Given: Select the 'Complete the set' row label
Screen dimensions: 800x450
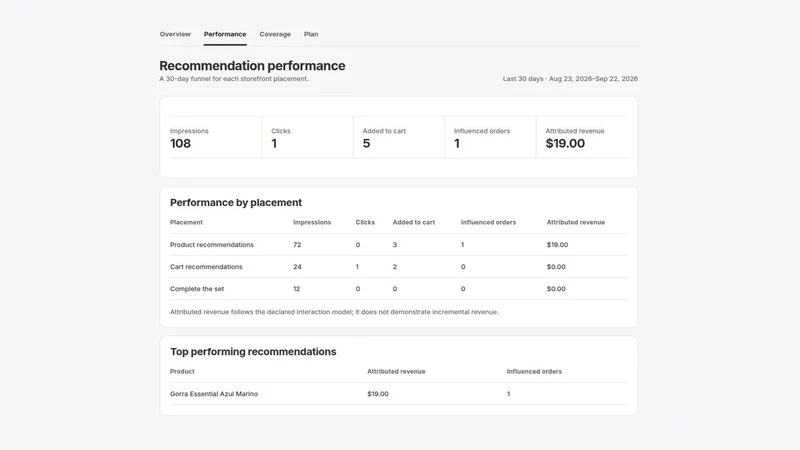Looking at the screenshot, I should (x=197, y=289).
